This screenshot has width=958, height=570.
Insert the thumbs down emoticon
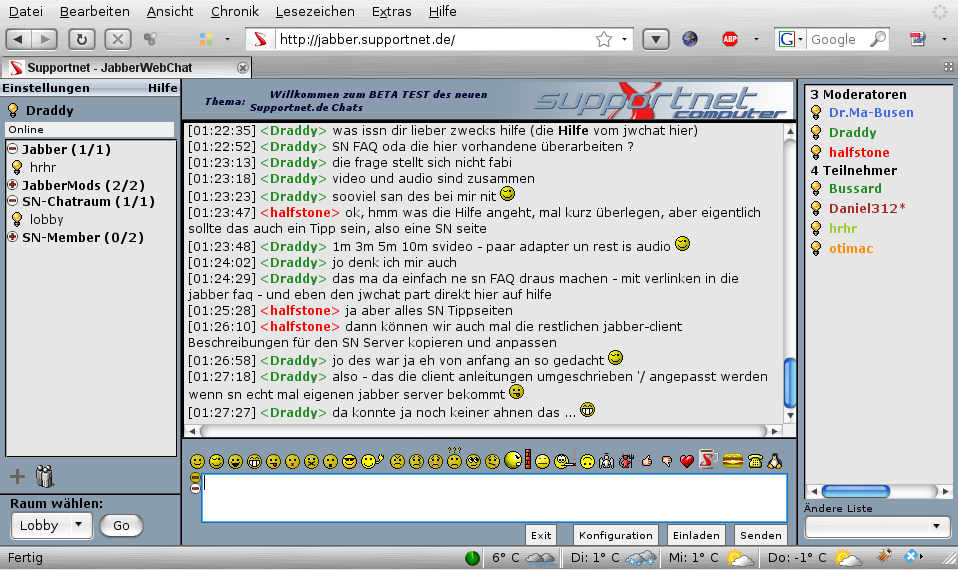[667, 461]
